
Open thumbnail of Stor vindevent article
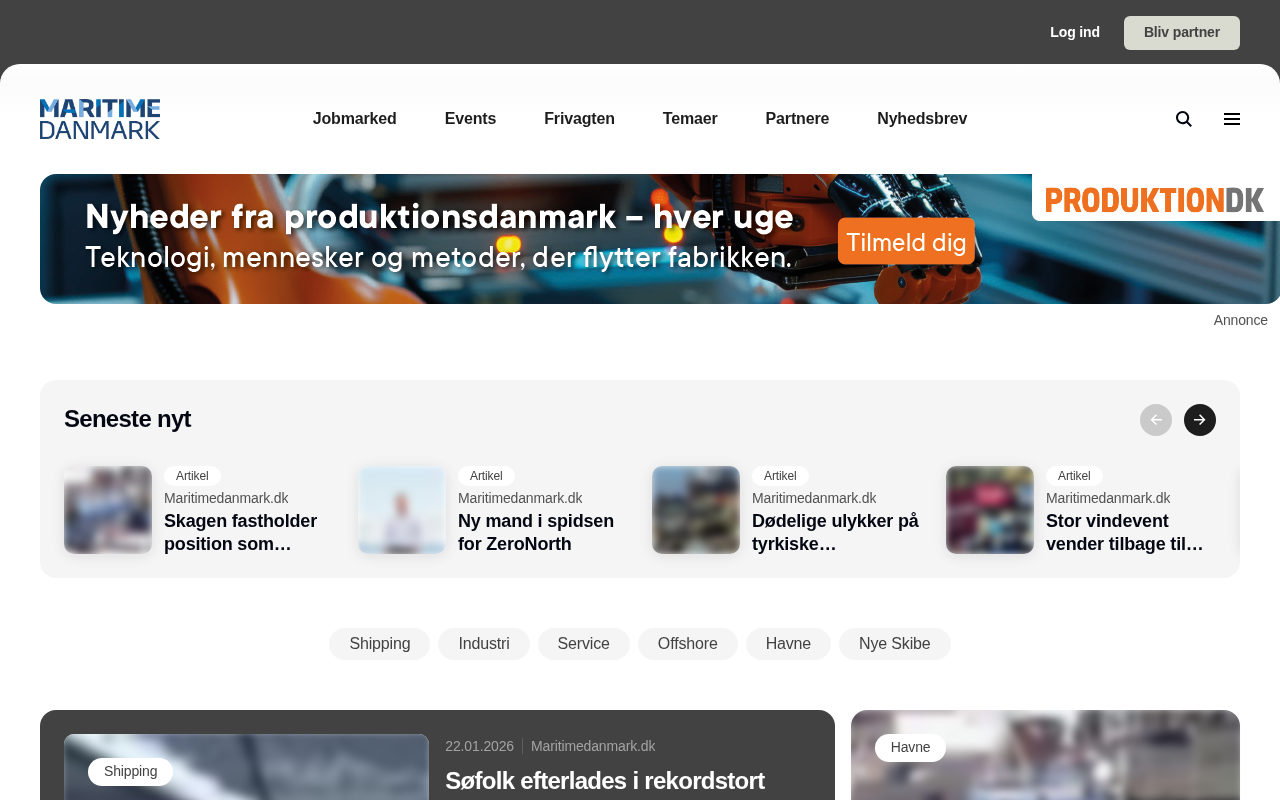990,510
